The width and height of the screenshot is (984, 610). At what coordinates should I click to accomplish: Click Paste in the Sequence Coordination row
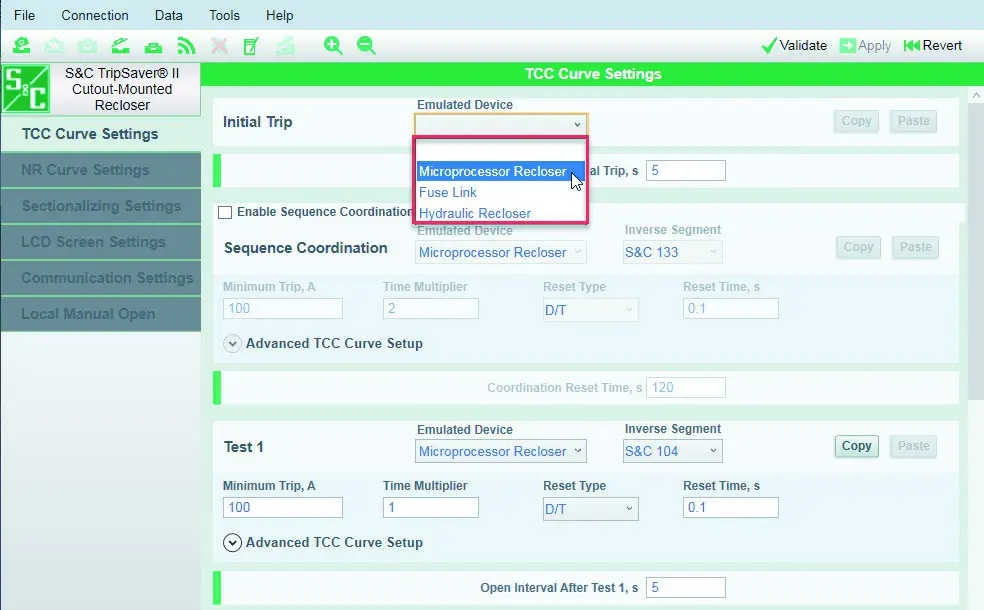[x=915, y=247]
